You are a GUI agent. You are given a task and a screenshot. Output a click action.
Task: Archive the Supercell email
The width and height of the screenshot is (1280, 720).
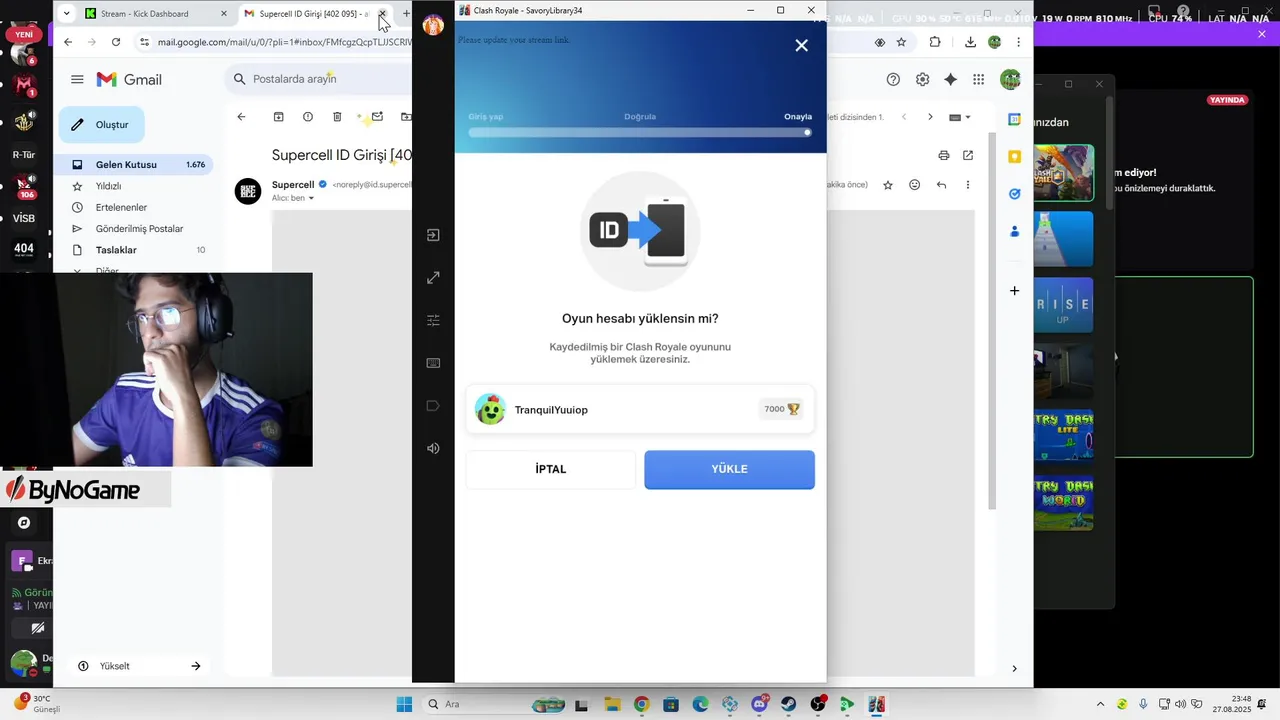coord(279,117)
